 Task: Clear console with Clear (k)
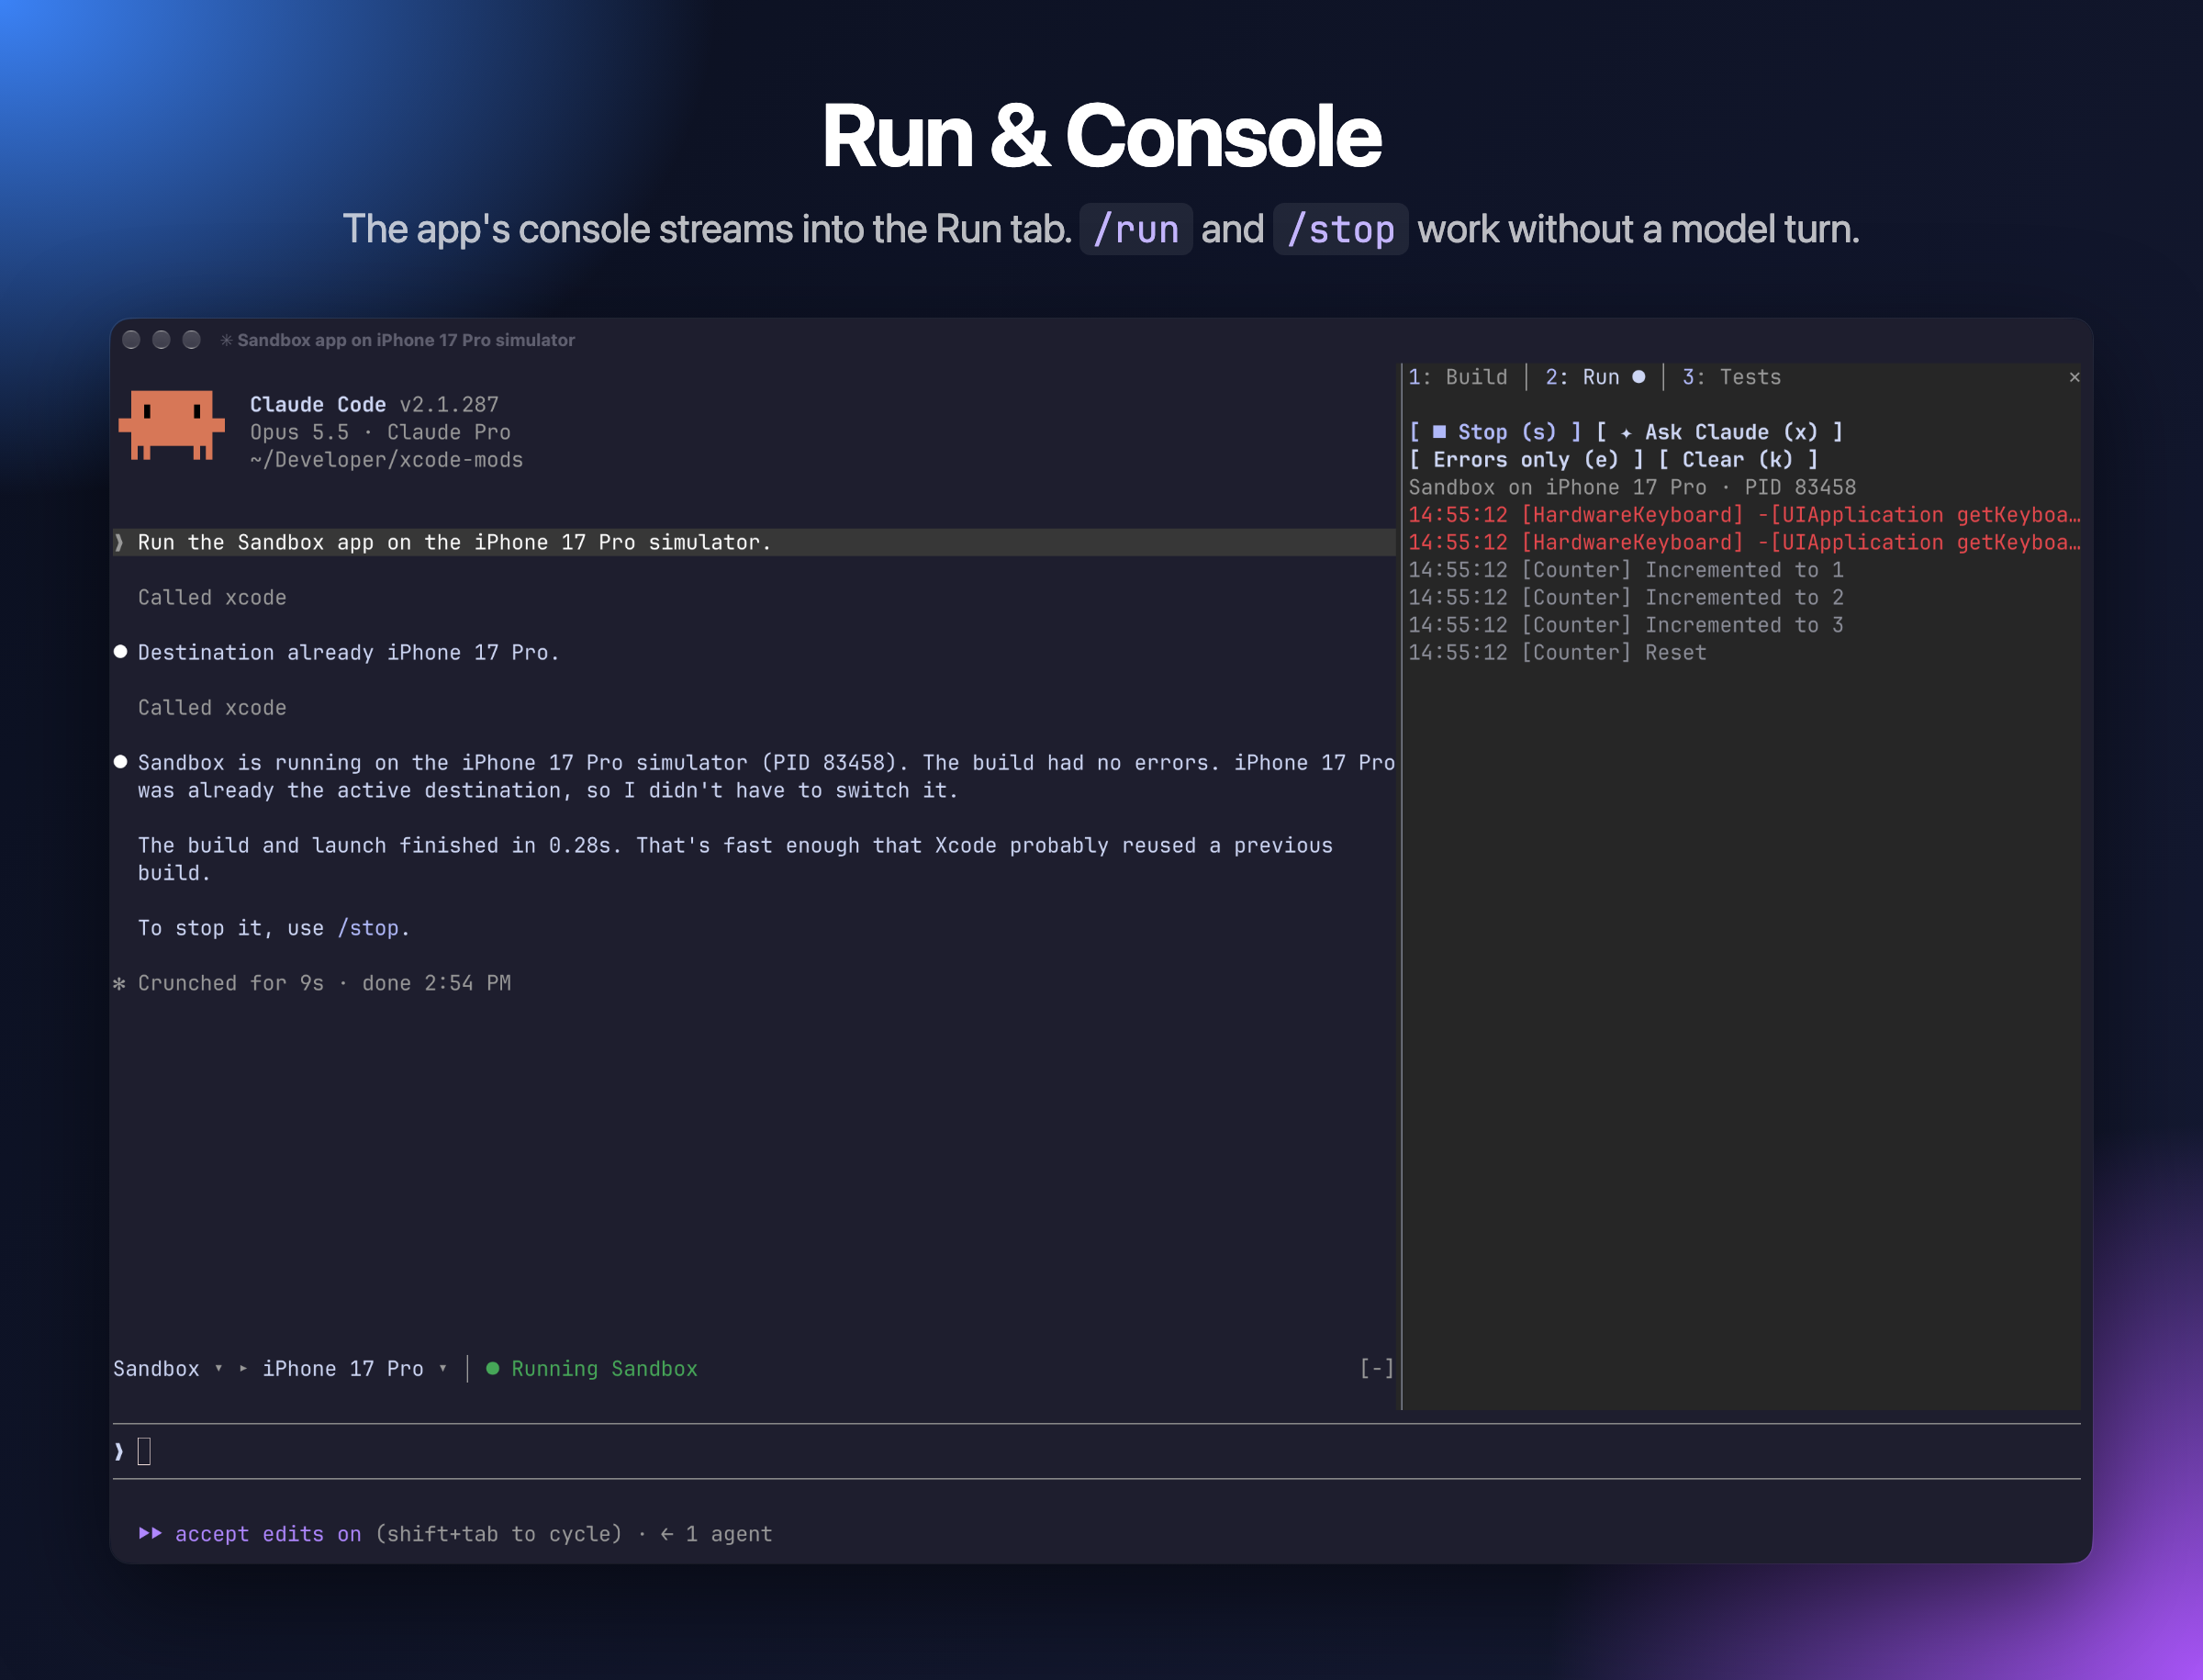(1738, 460)
